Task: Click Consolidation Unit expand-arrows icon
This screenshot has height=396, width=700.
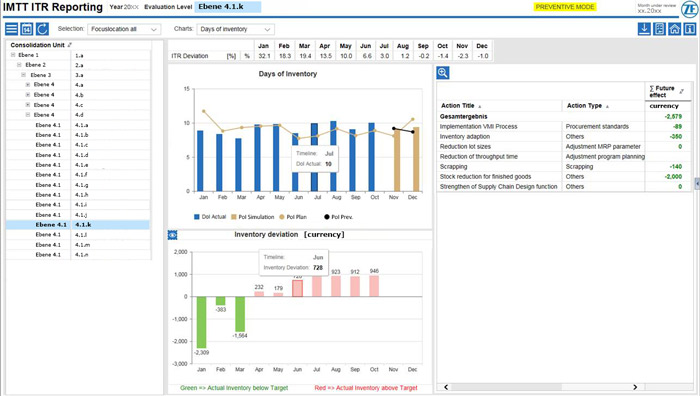Action: [x=70, y=45]
